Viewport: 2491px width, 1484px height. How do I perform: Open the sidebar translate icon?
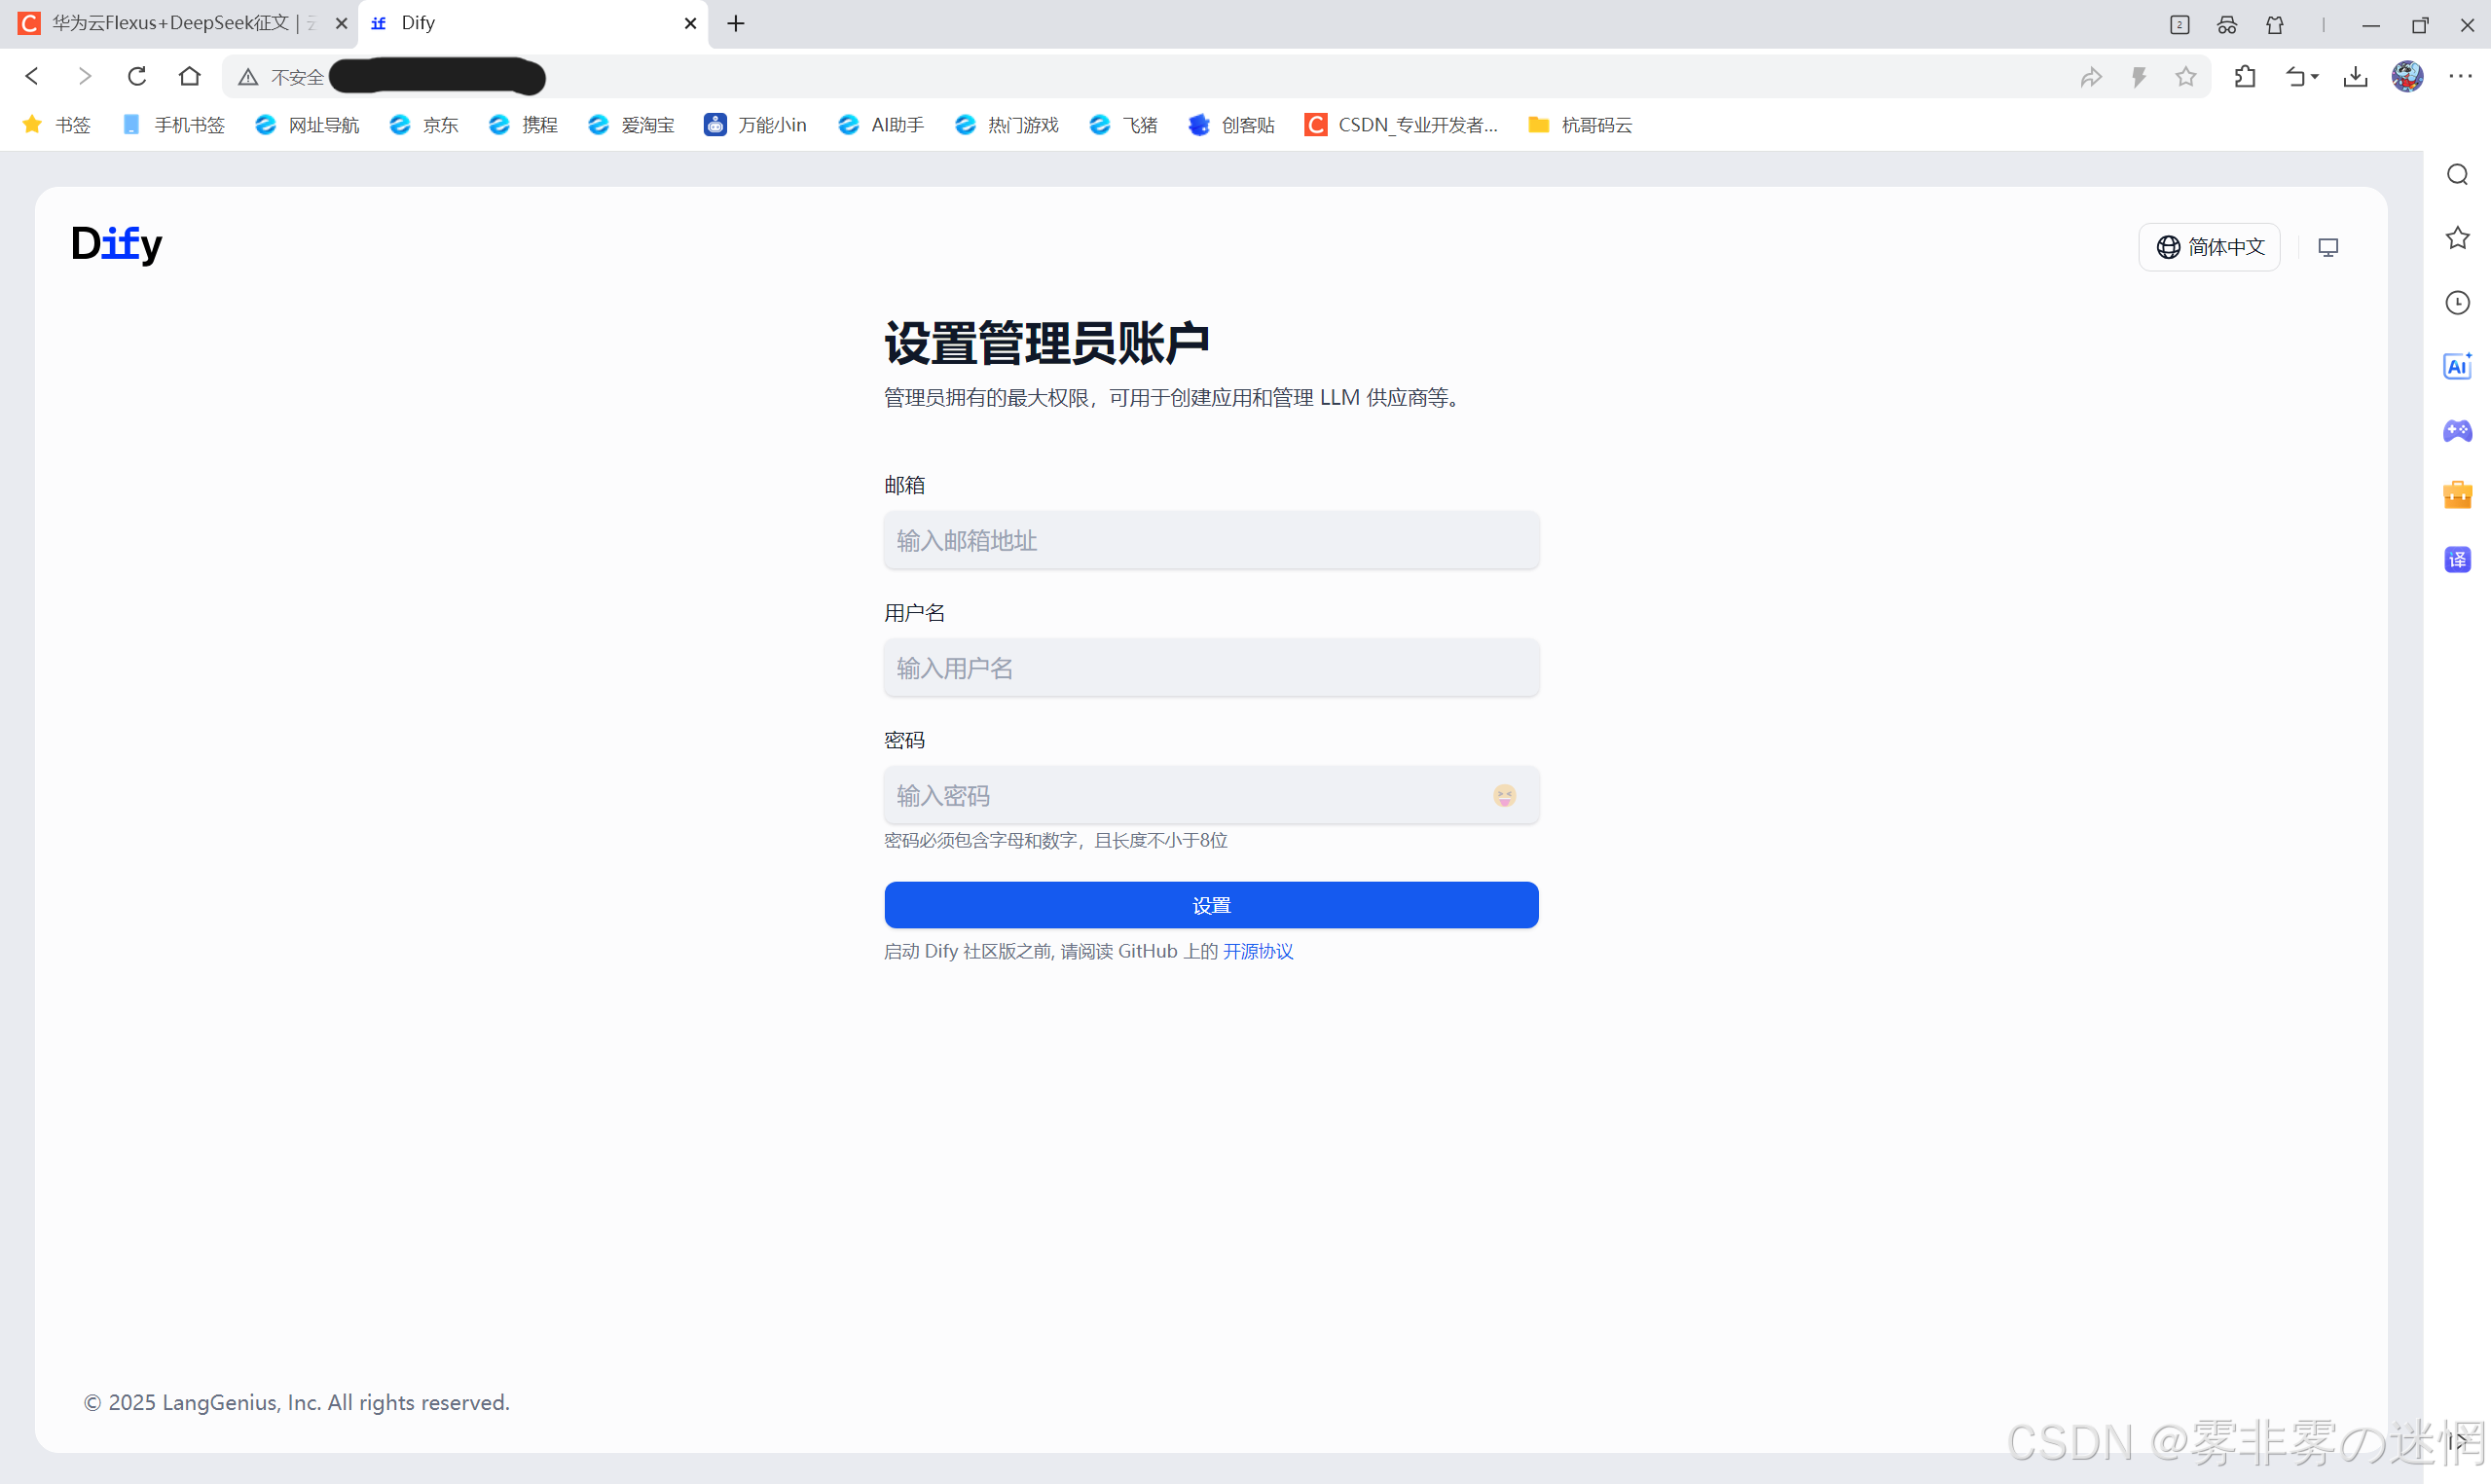[2457, 559]
